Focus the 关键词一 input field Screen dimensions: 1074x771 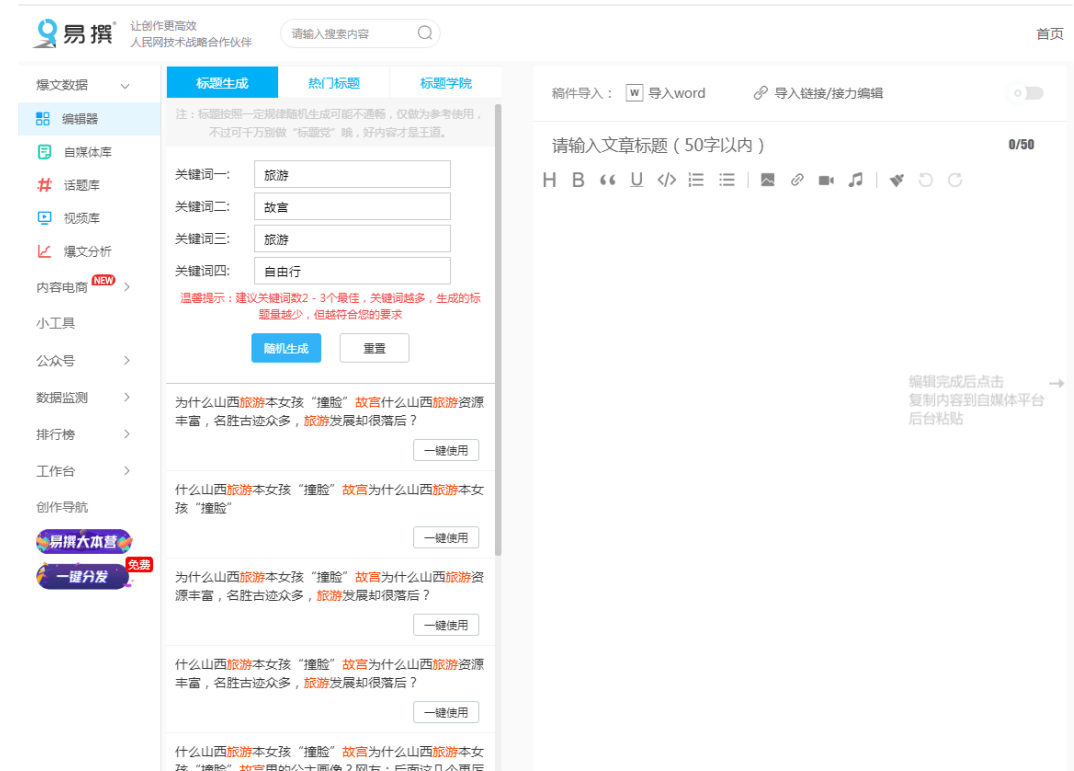pyautogui.click(x=352, y=175)
